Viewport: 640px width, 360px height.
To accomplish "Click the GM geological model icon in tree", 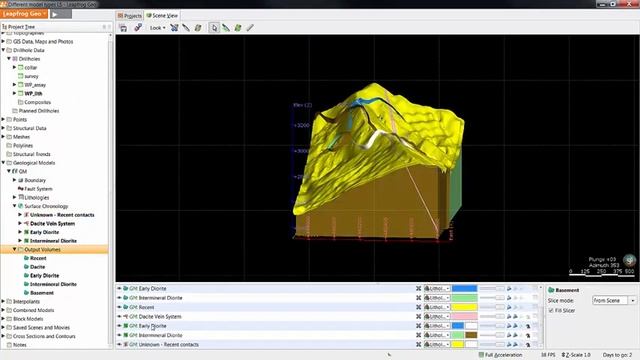I will tap(15, 171).
